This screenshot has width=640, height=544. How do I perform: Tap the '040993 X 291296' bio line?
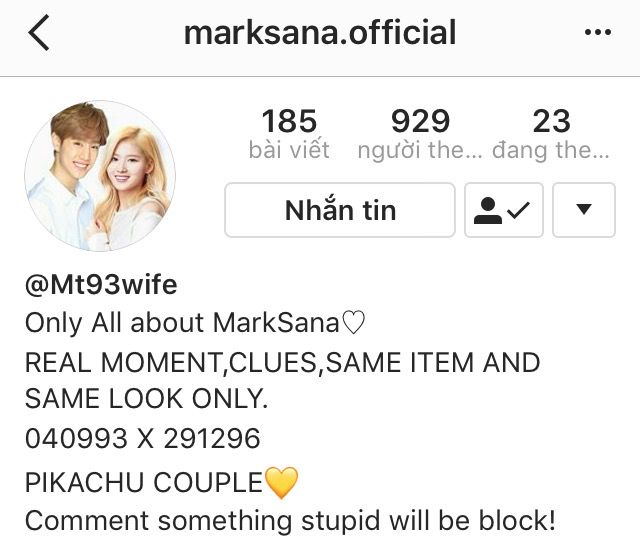(x=142, y=439)
